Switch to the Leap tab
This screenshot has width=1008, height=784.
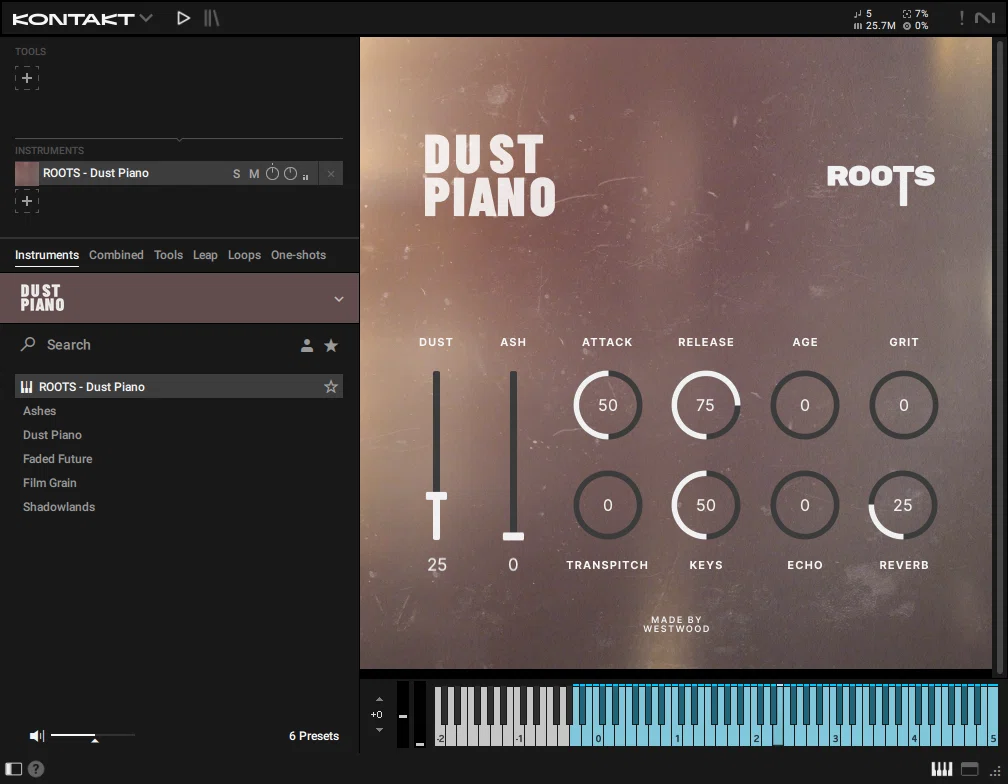205,255
